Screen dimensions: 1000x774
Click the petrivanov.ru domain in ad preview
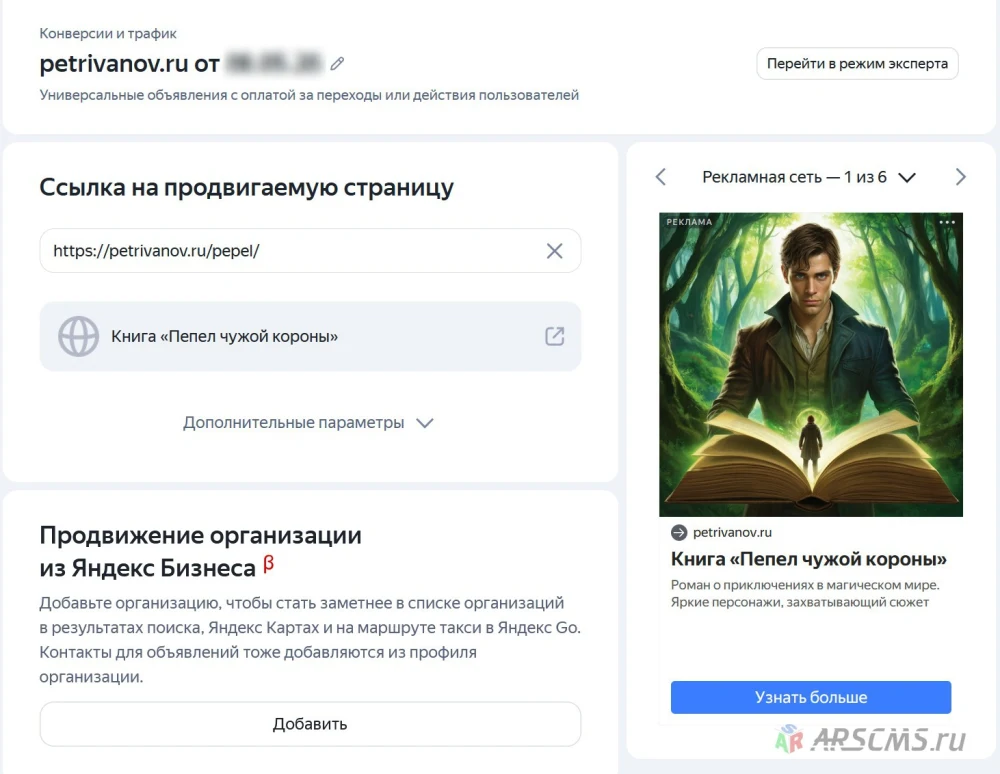732,532
